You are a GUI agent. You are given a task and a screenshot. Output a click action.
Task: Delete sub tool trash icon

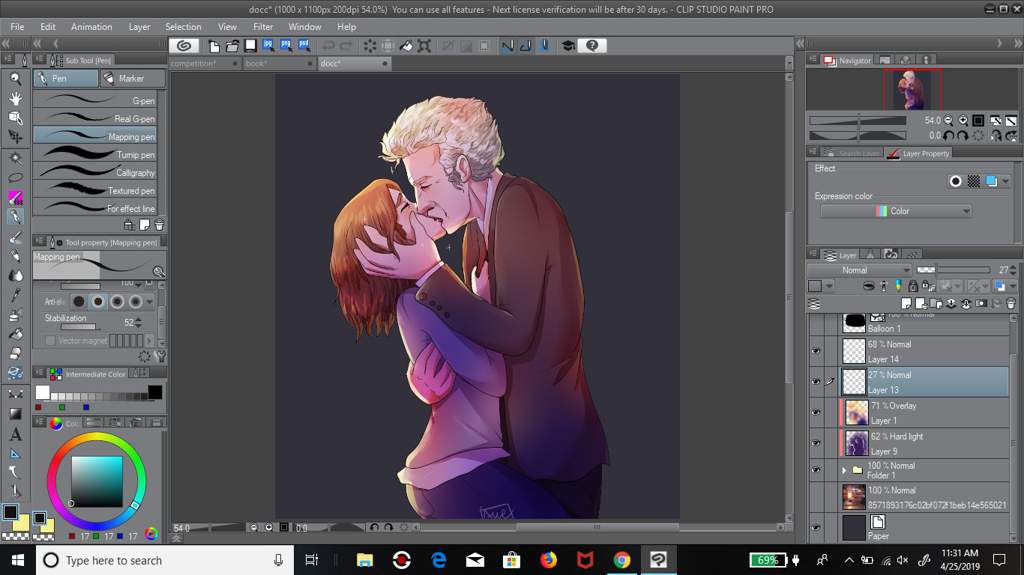coord(159,225)
